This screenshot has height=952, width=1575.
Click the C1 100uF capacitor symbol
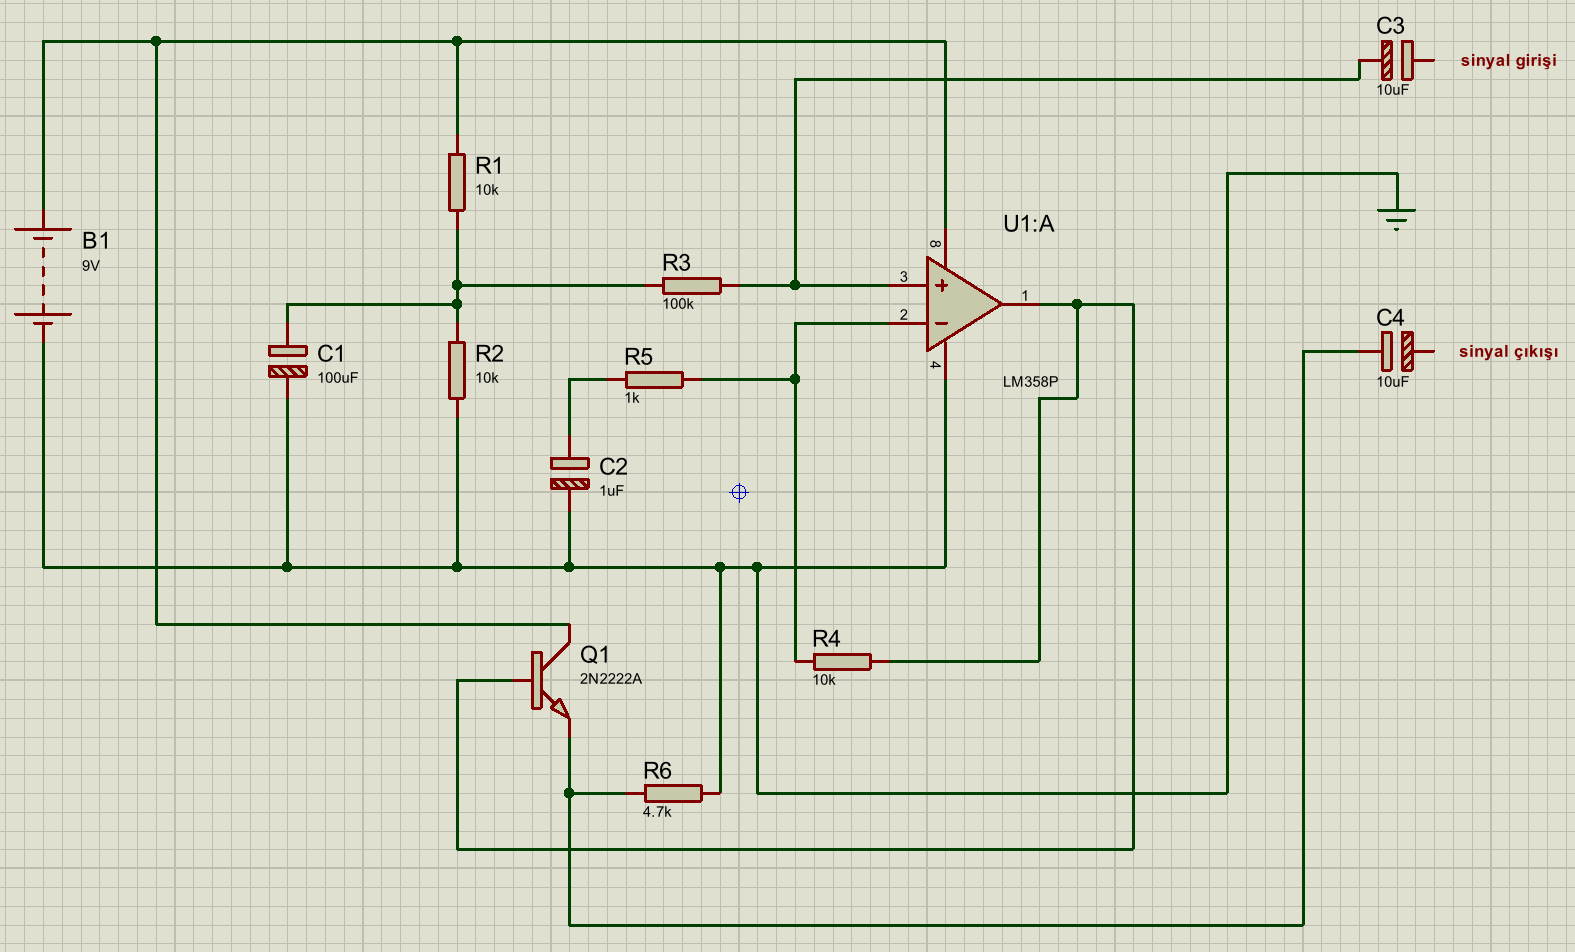[x=288, y=361]
